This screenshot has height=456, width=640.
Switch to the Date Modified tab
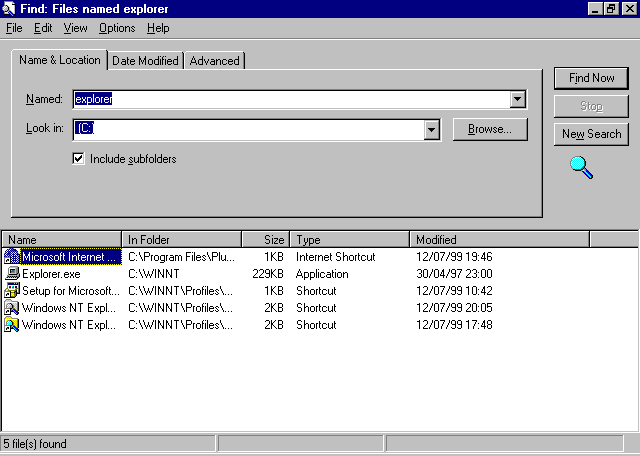(145, 61)
